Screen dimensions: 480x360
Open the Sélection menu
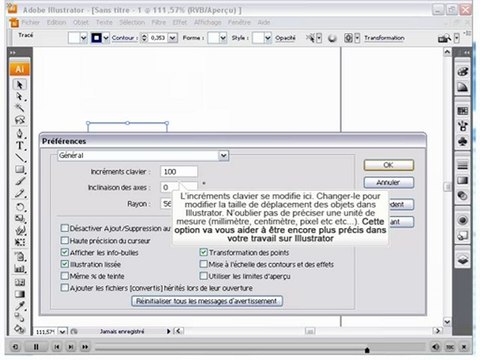coord(132,22)
